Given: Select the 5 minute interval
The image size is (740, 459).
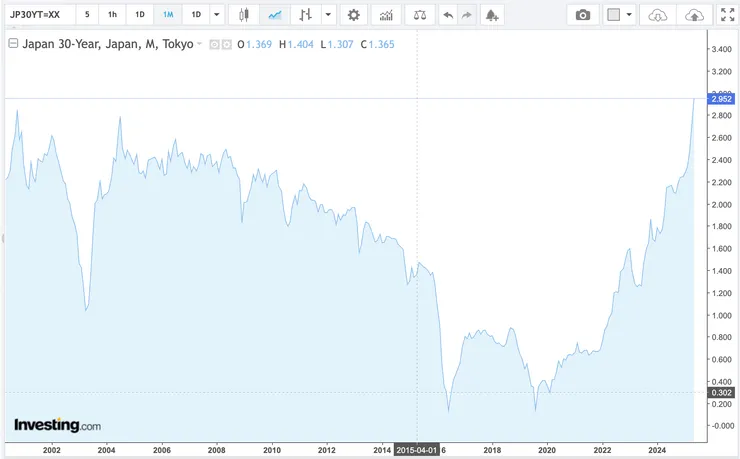Looking at the screenshot, I should 87,15.
